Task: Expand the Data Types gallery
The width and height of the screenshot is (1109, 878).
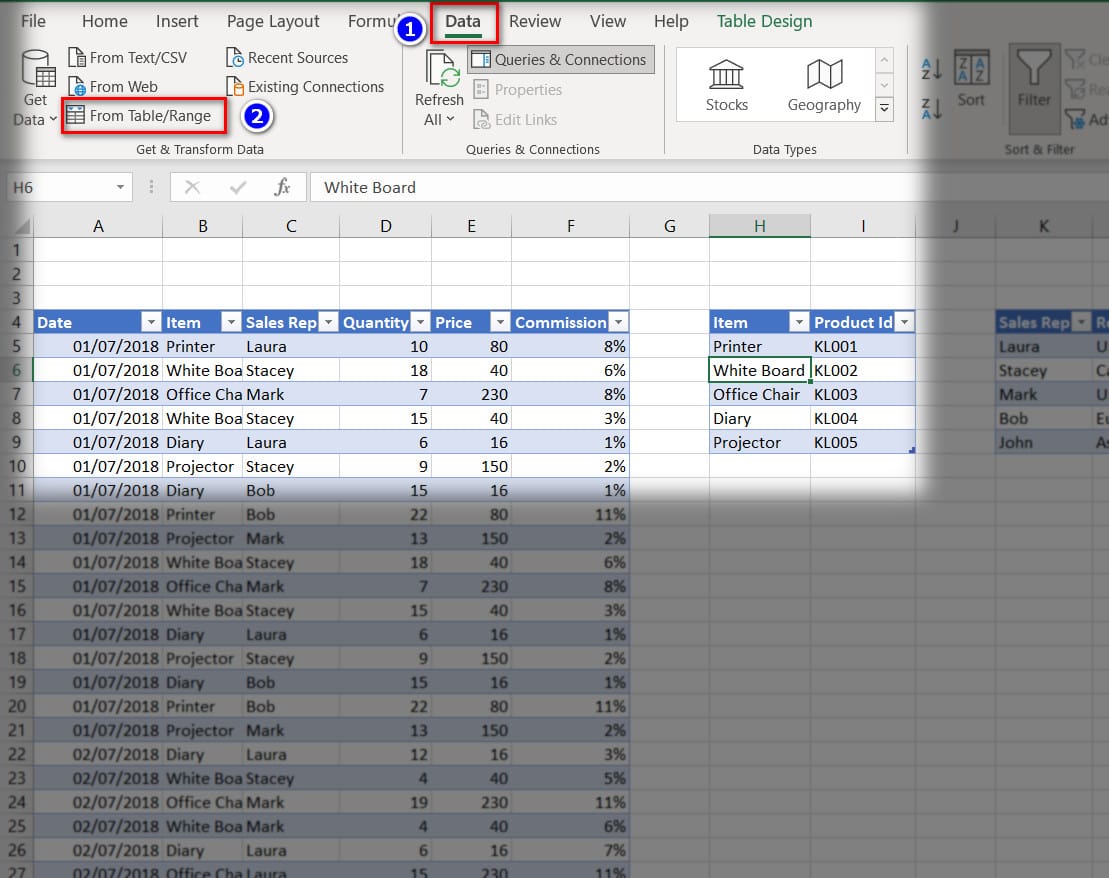Action: (x=884, y=108)
